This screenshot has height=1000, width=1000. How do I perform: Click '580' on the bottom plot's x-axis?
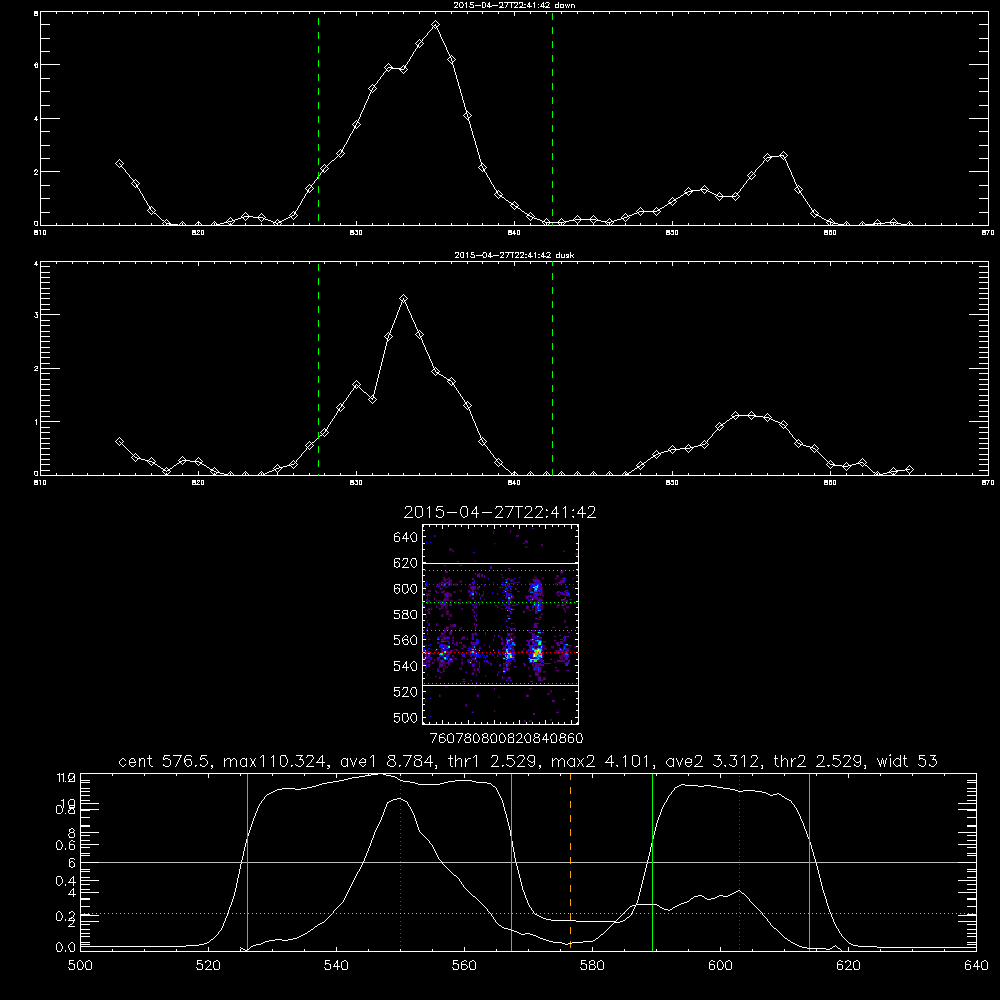click(x=592, y=966)
